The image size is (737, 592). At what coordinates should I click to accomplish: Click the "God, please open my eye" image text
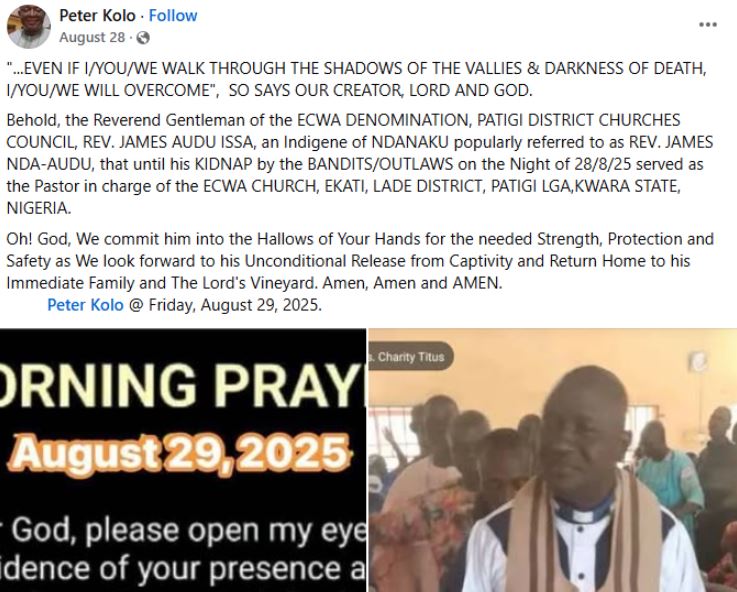(189, 530)
